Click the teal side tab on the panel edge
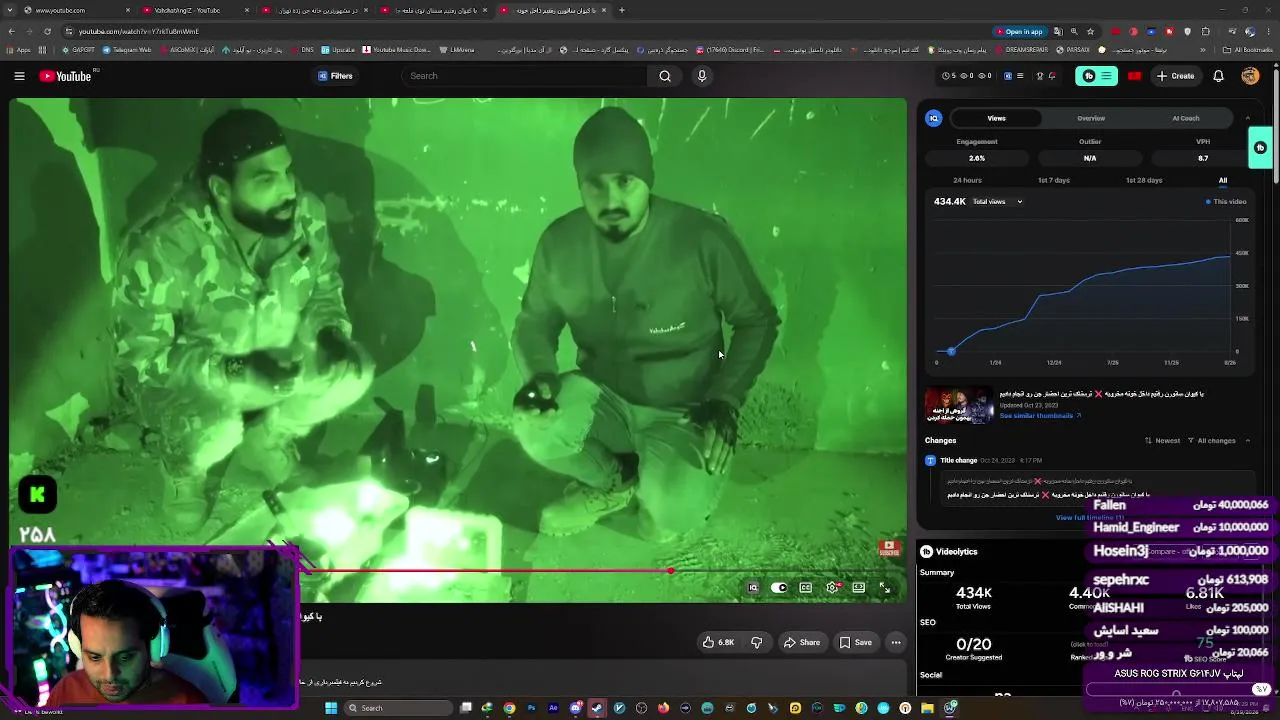Image resolution: width=1280 pixels, height=720 pixels. click(x=1260, y=148)
